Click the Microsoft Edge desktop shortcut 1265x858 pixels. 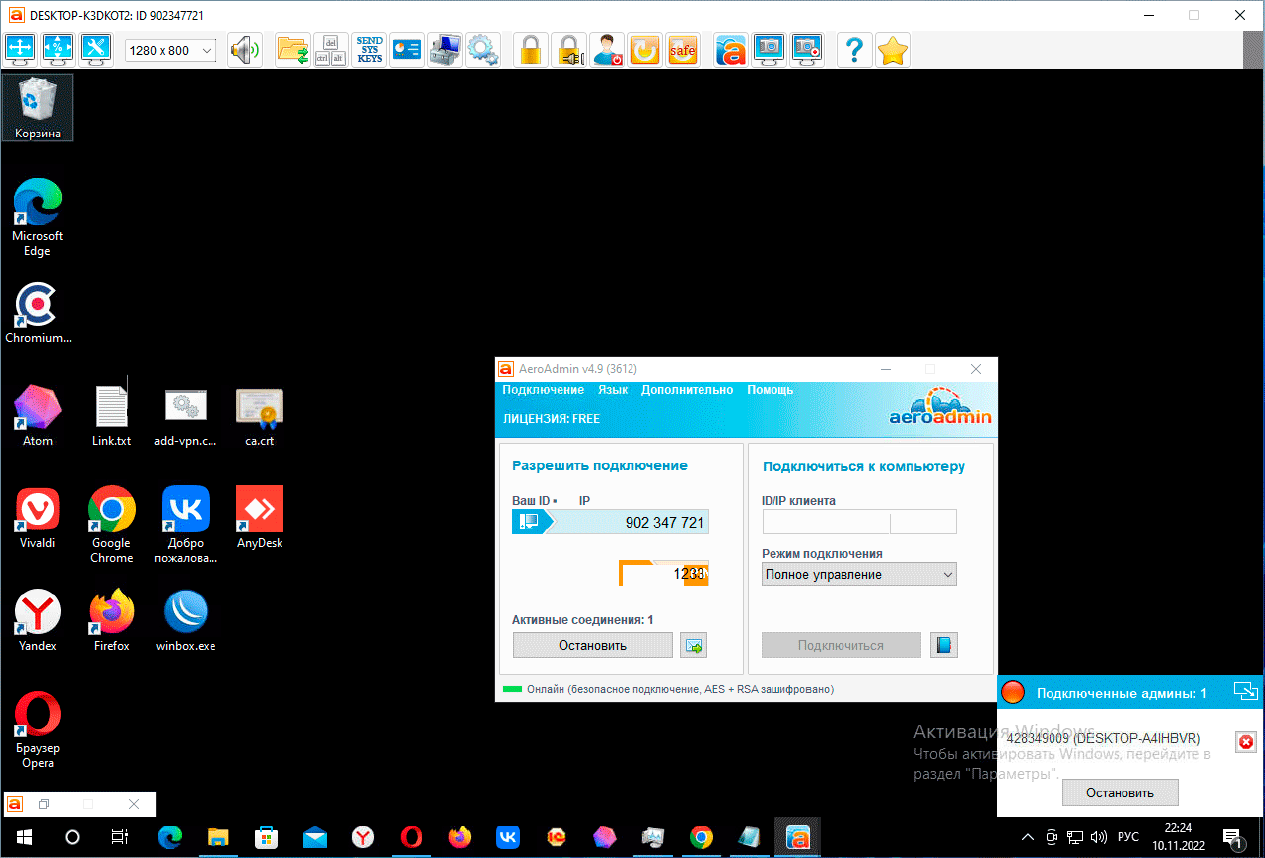click(x=38, y=217)
